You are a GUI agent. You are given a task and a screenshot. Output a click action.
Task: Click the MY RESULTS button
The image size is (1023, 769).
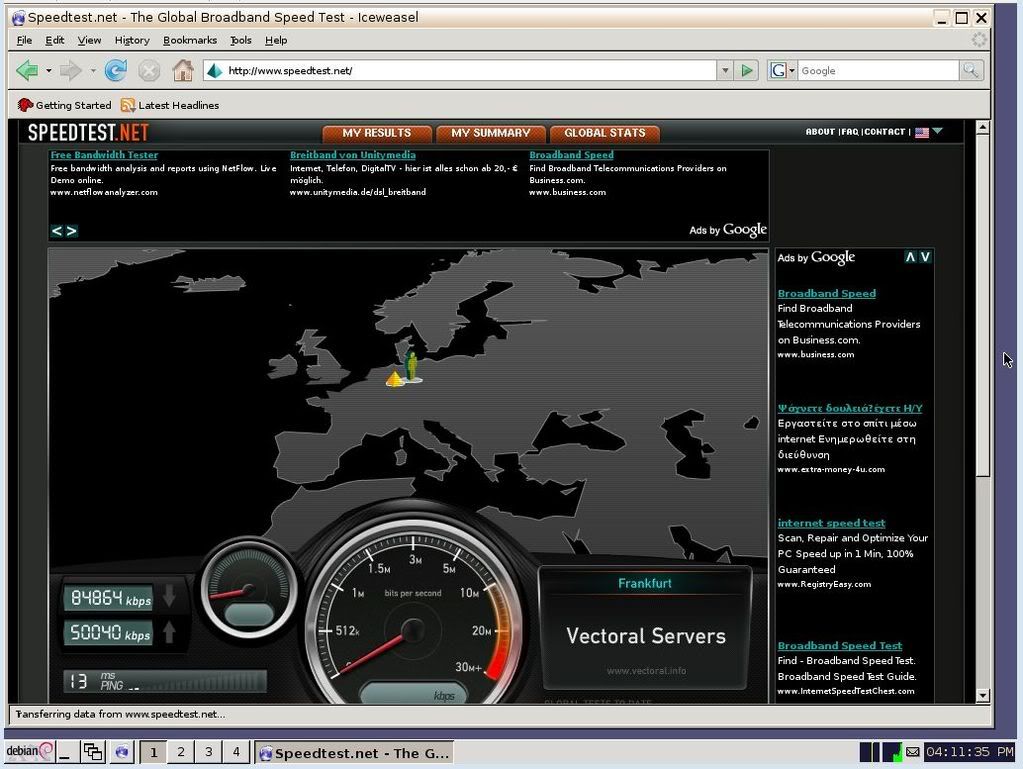click(377, 133)
